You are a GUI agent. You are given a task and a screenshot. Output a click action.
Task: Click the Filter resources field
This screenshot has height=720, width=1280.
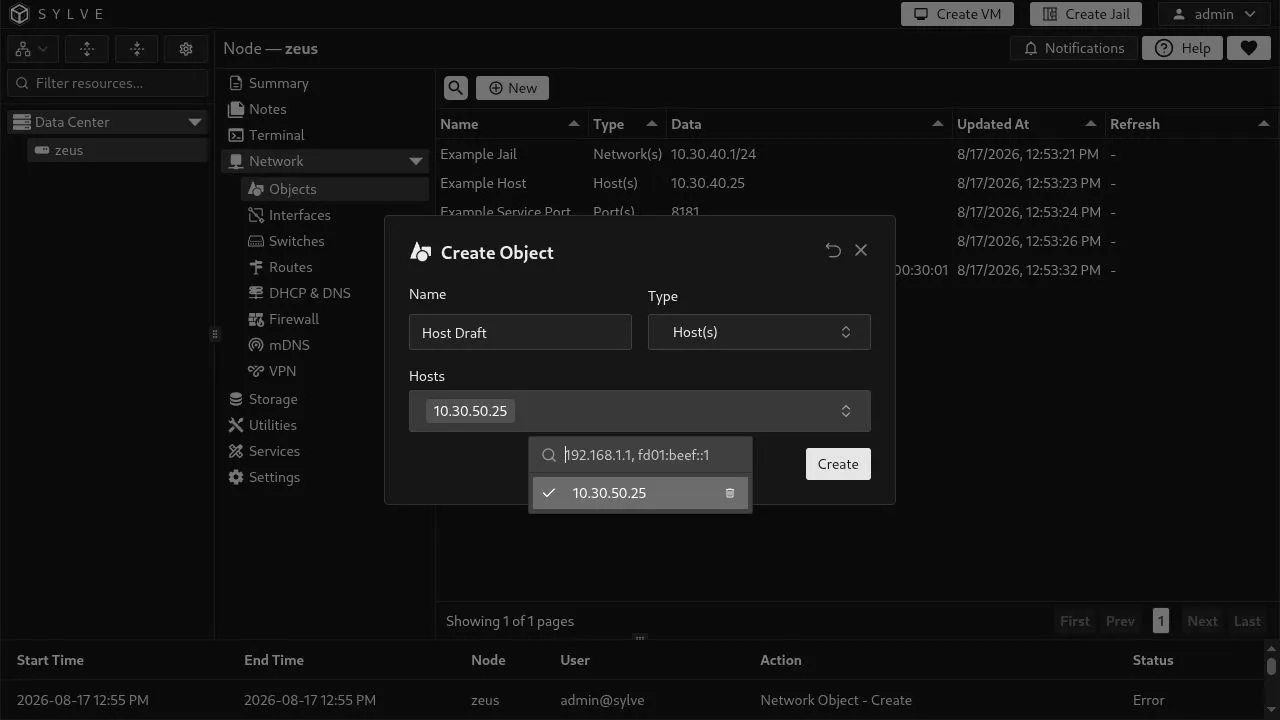click(x=108, y=83)
